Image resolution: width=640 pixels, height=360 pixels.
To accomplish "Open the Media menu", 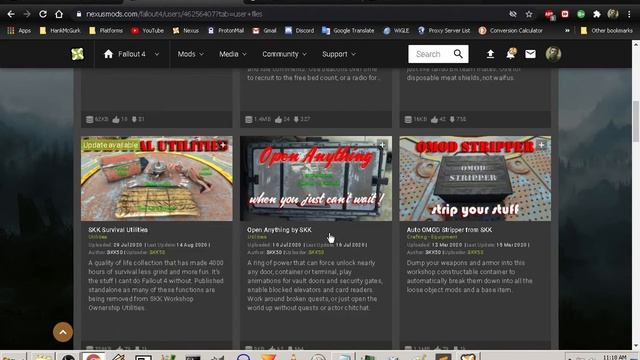I will click(x=233, y=54).
